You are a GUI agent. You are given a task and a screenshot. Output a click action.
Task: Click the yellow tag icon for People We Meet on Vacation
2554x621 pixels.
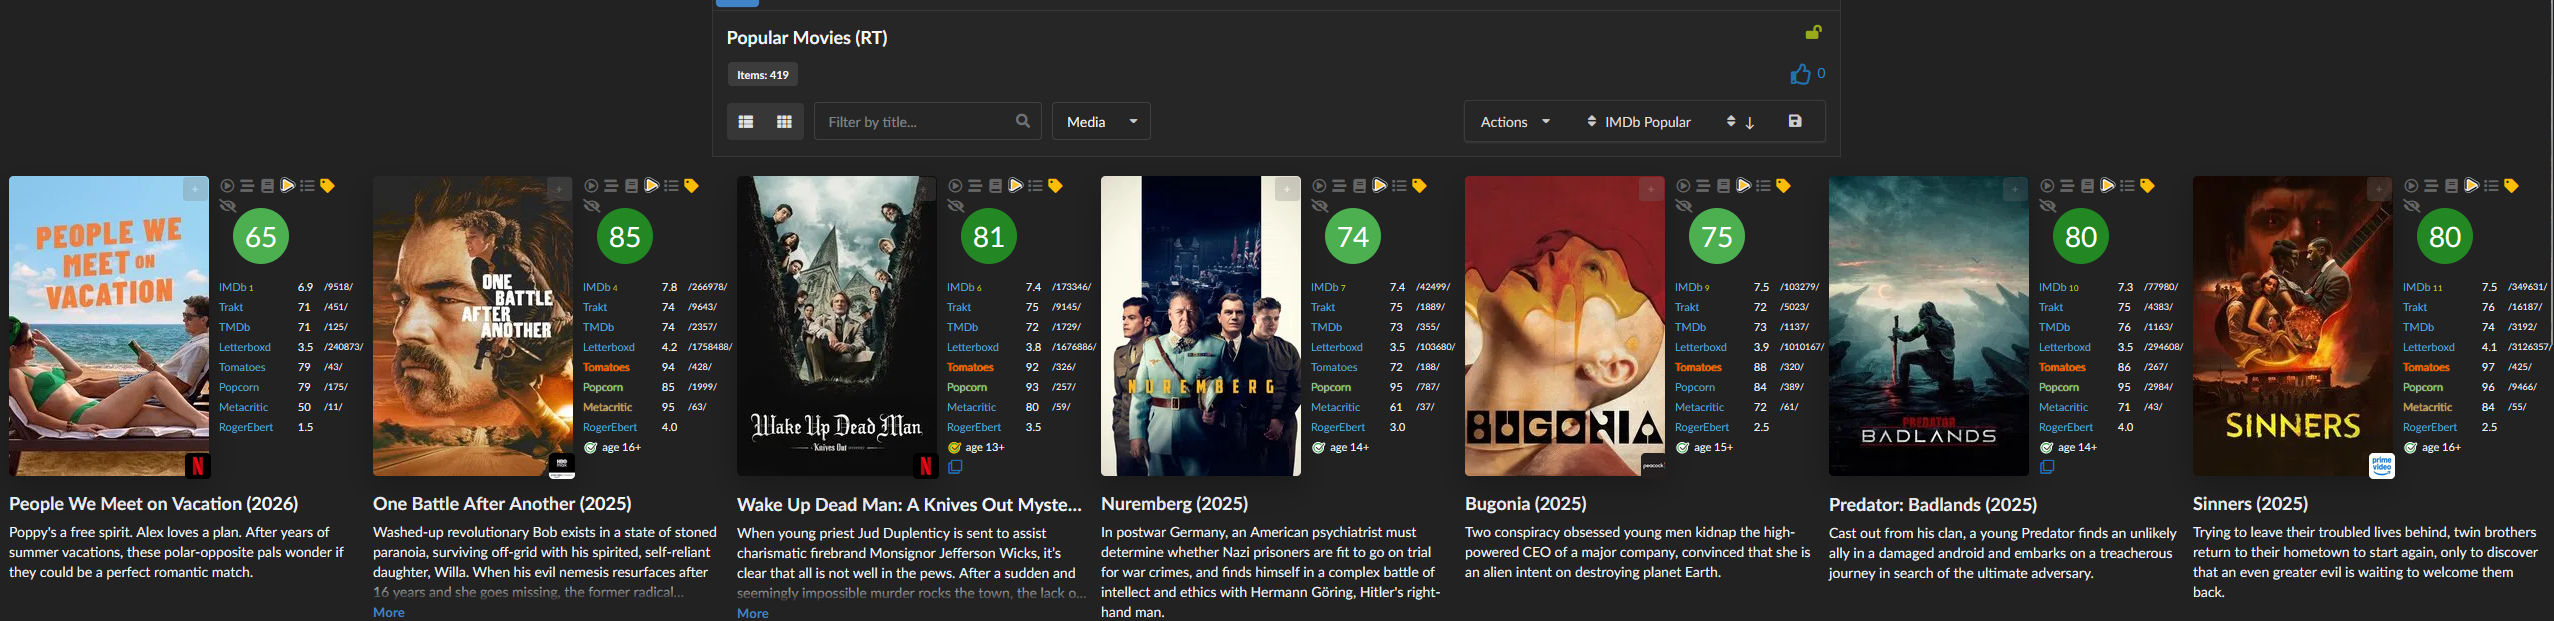[x=327, y=186]
